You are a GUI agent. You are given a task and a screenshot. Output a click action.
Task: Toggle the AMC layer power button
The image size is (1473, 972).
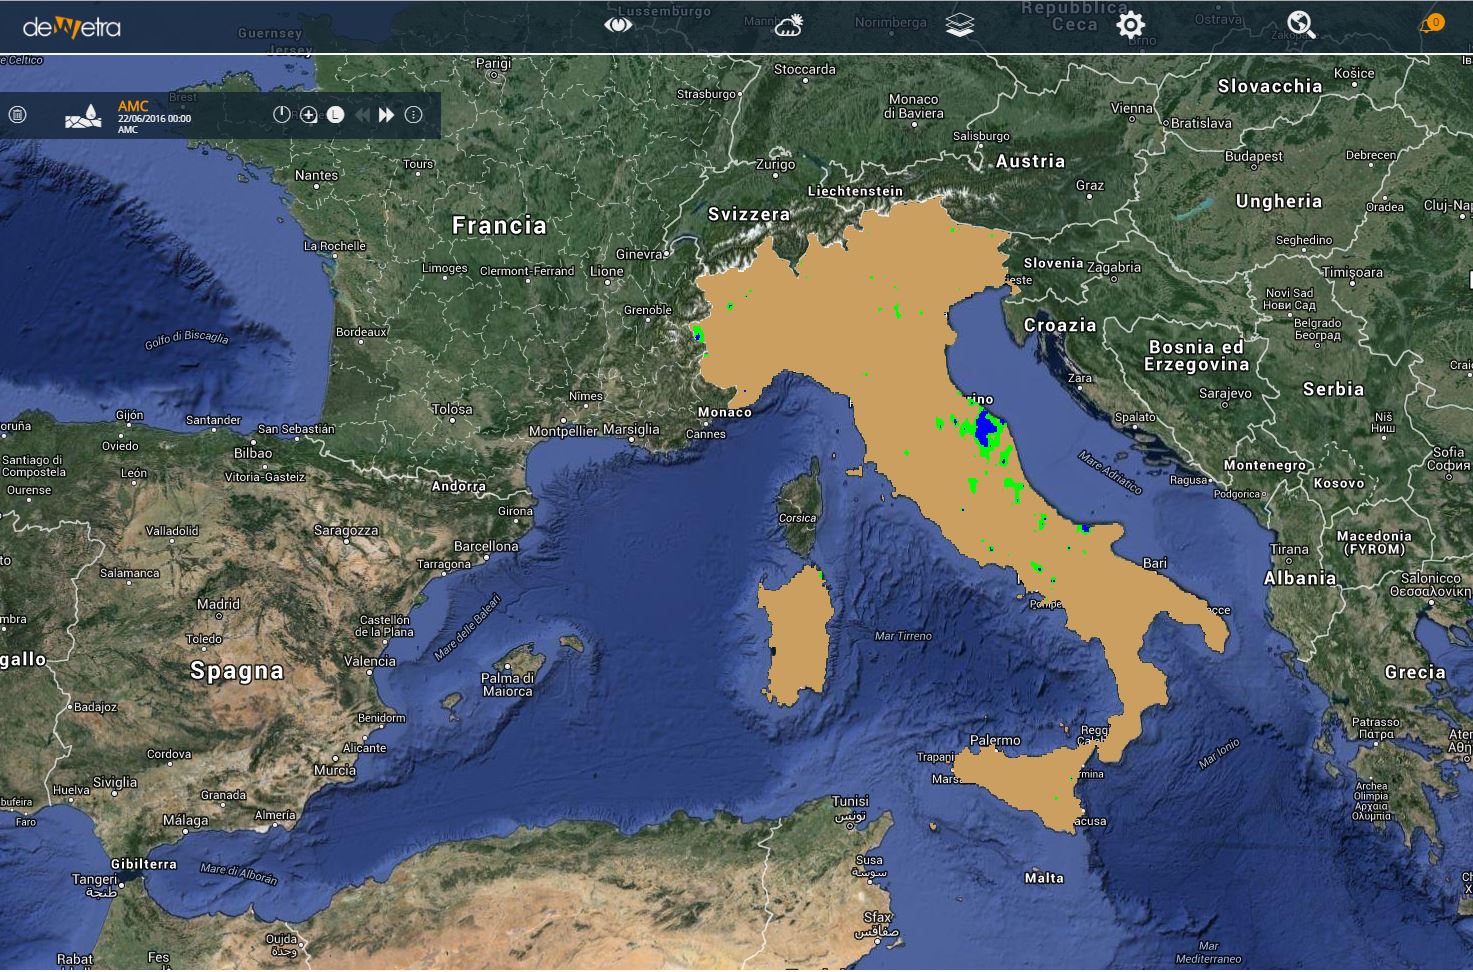click(282, 115)
